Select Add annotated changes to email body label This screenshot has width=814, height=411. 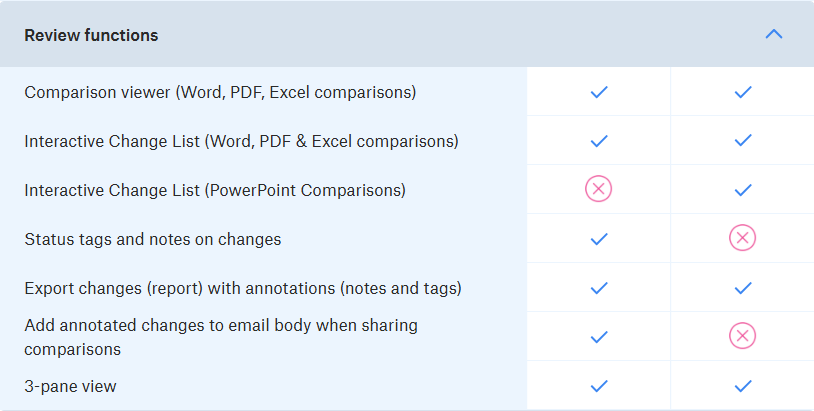[221, 337]
